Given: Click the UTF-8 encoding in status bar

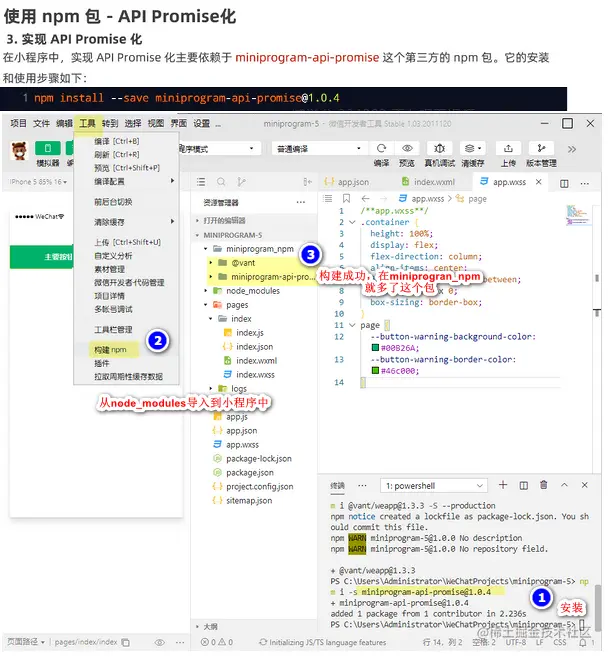Looking at the screenshot, I should click(x=516, y=642).
